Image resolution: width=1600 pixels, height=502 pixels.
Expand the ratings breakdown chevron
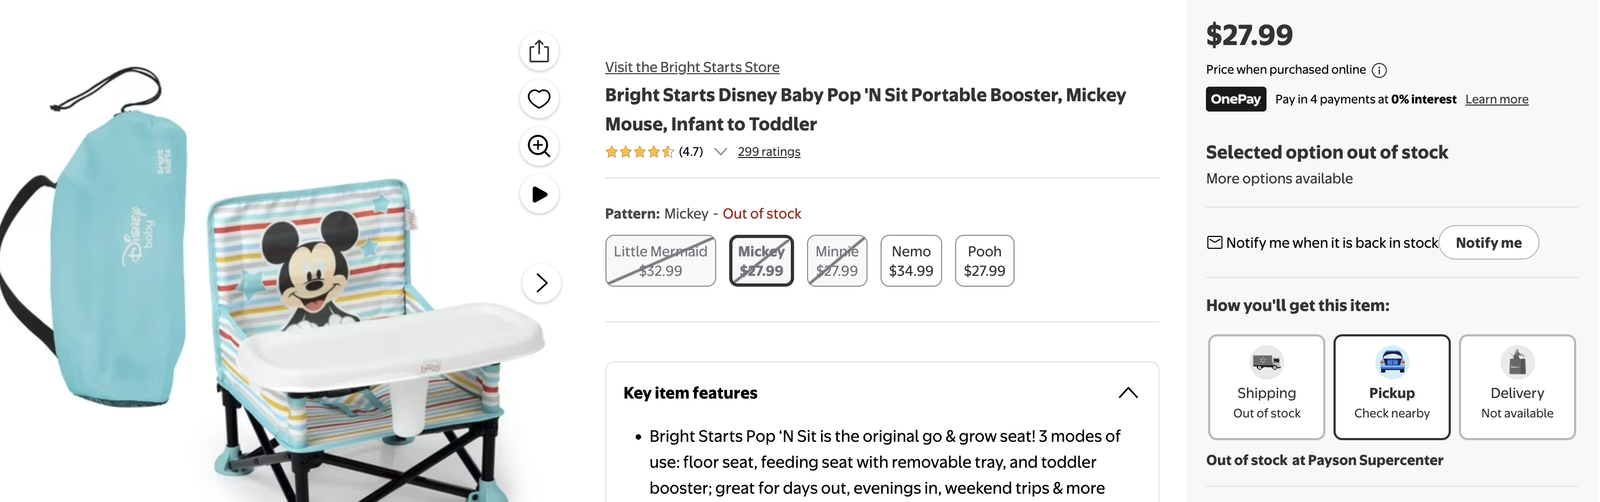[720, 152]
